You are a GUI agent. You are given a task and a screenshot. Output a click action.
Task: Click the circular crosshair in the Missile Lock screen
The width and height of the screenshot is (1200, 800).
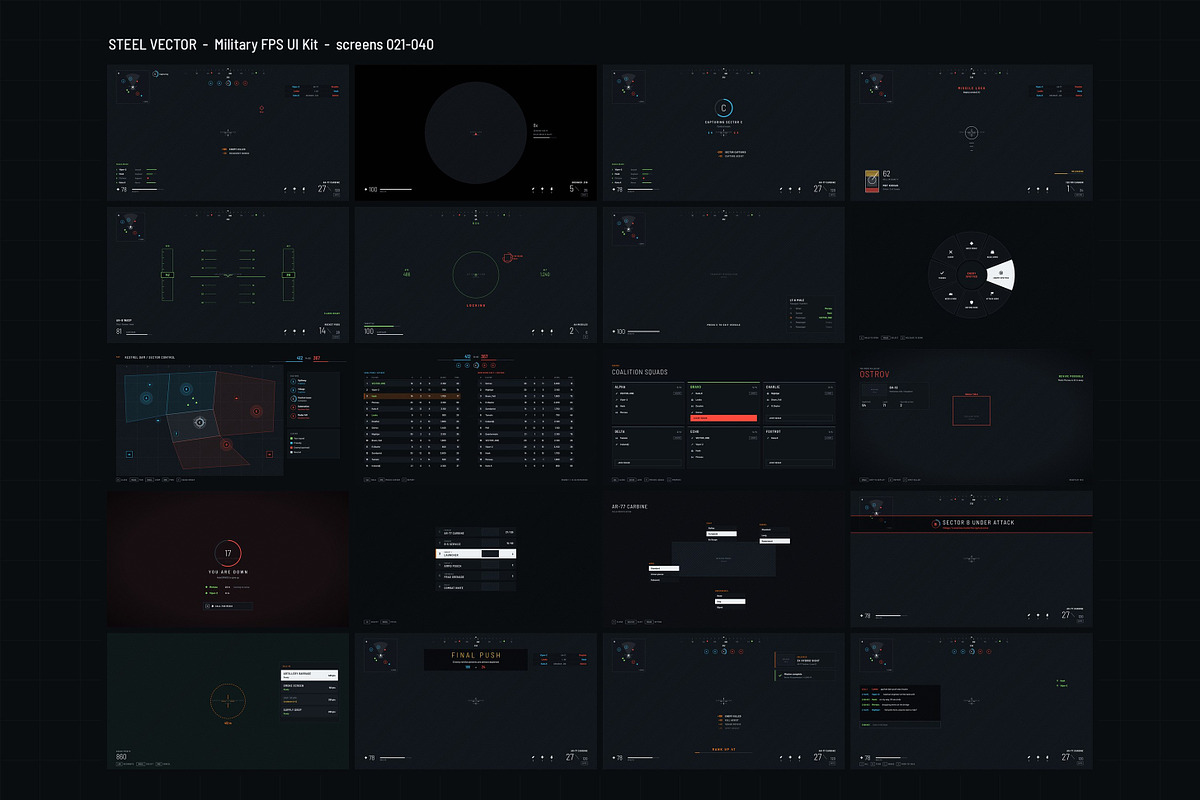(970, 132)
